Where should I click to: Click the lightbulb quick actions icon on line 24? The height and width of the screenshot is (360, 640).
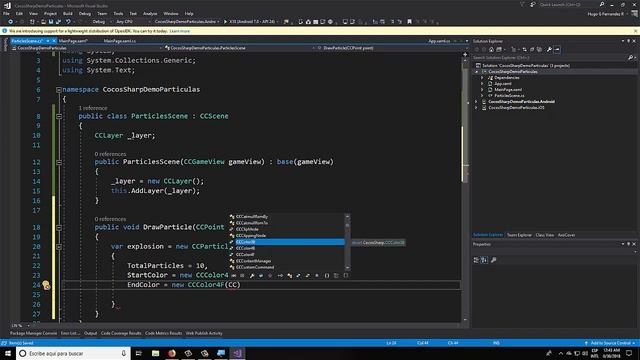click(46, 284)
